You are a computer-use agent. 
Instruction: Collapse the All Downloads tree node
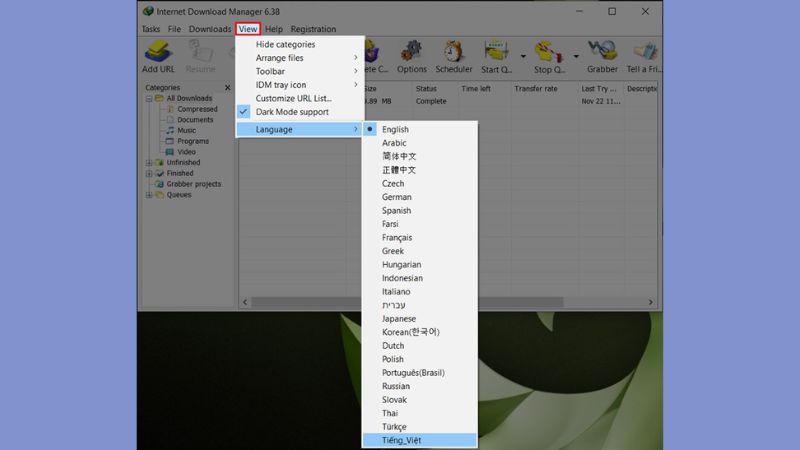coord(149,98)
